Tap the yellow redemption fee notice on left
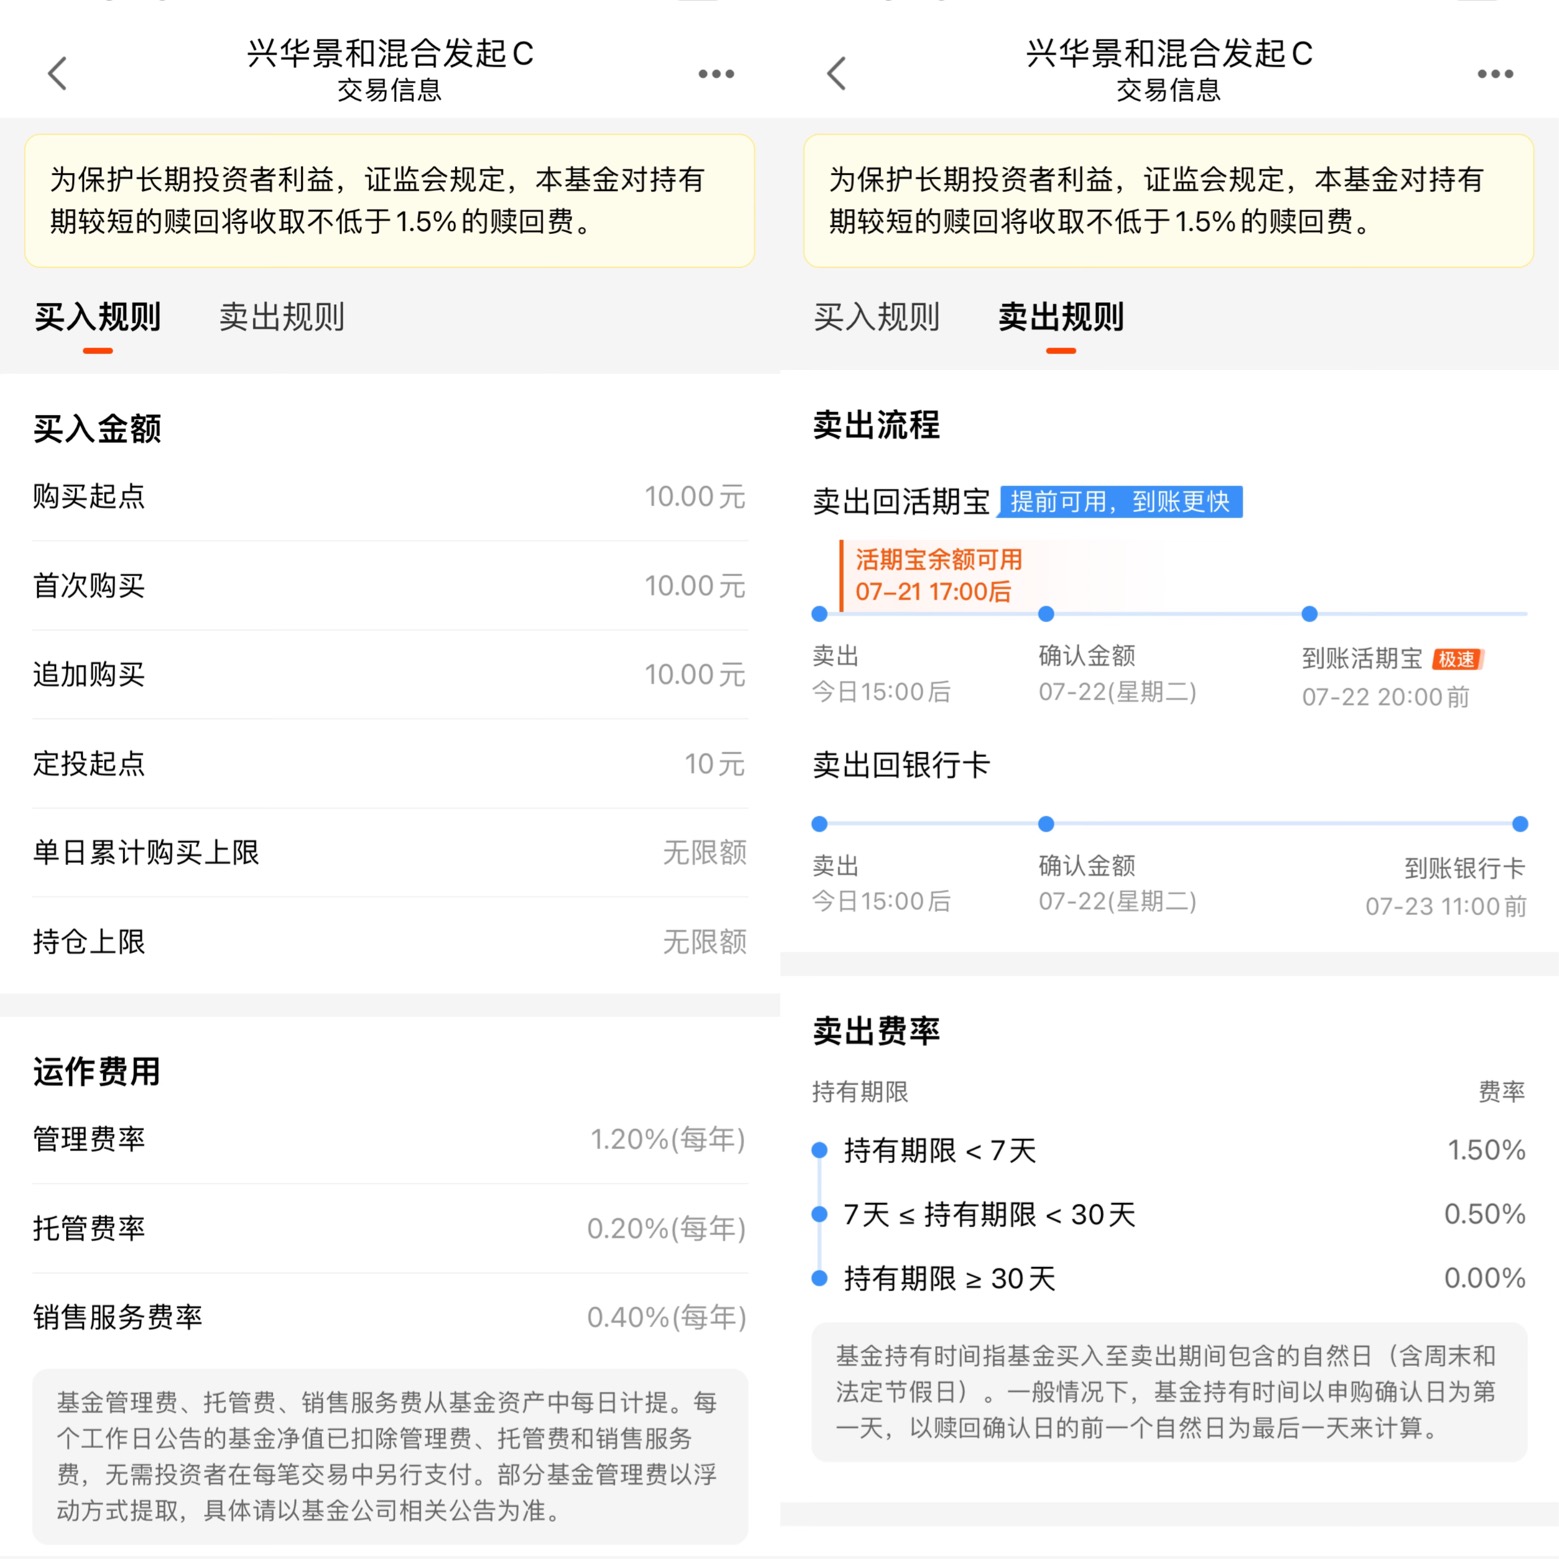The image size is (1559, 1559). click(x=390, y=201)
